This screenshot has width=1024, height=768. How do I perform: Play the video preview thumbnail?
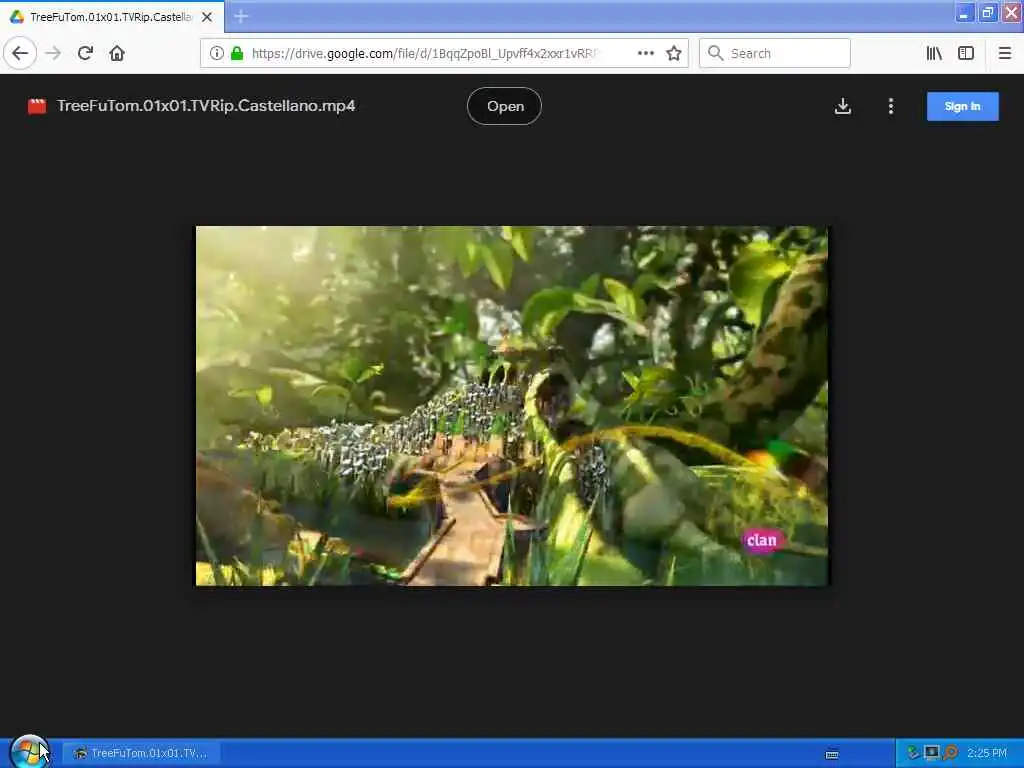point(512,406)
